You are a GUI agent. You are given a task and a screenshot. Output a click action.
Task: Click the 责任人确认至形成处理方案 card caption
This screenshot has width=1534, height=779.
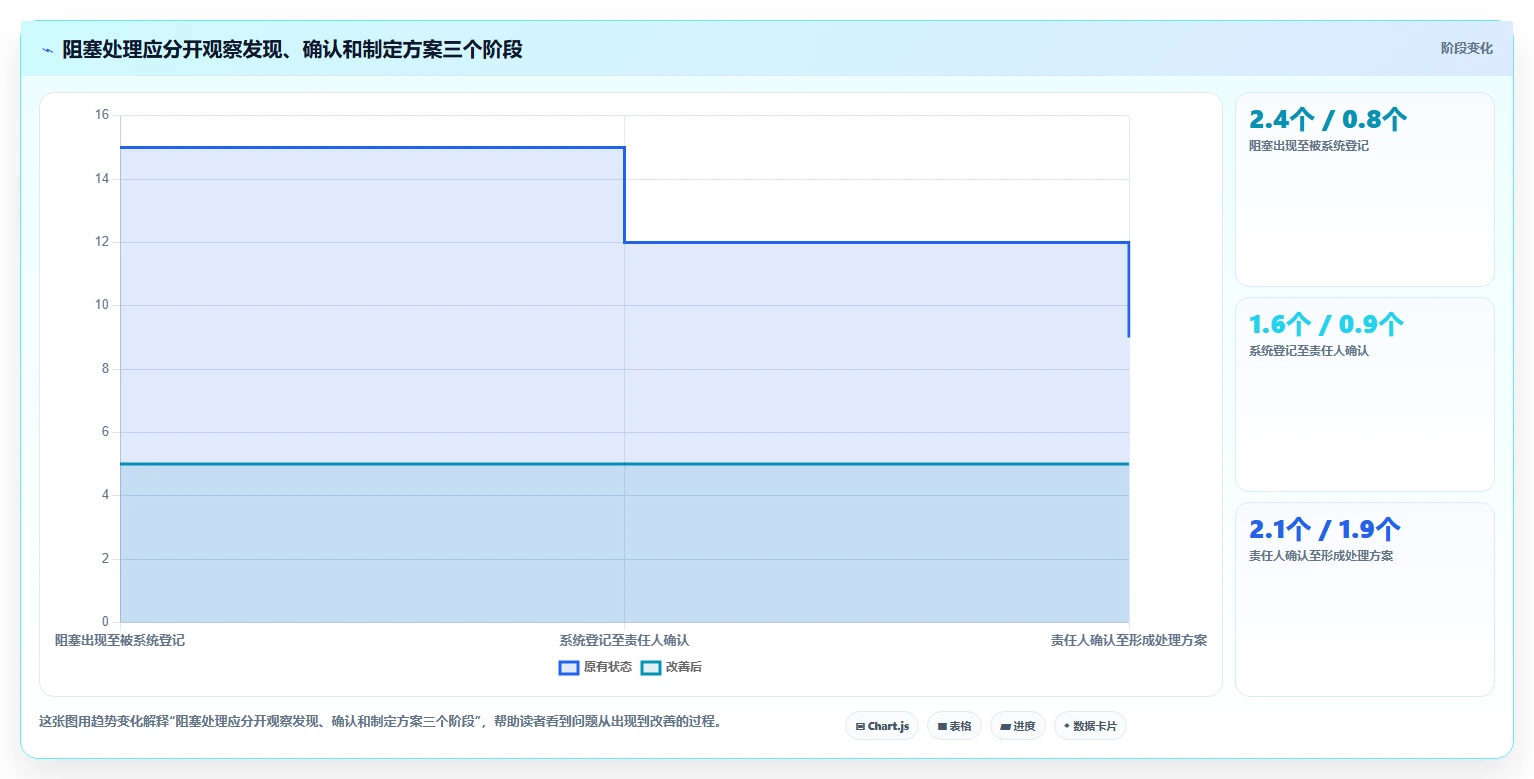(1321, 556)
